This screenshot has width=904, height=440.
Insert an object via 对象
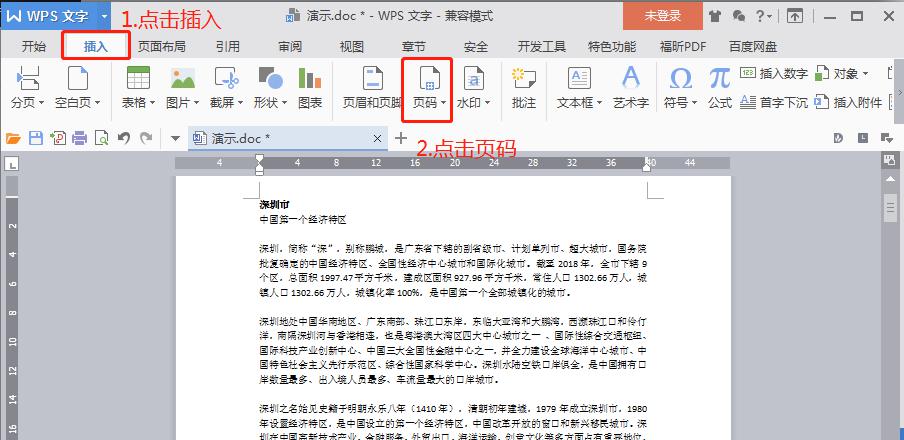point(842,74)
